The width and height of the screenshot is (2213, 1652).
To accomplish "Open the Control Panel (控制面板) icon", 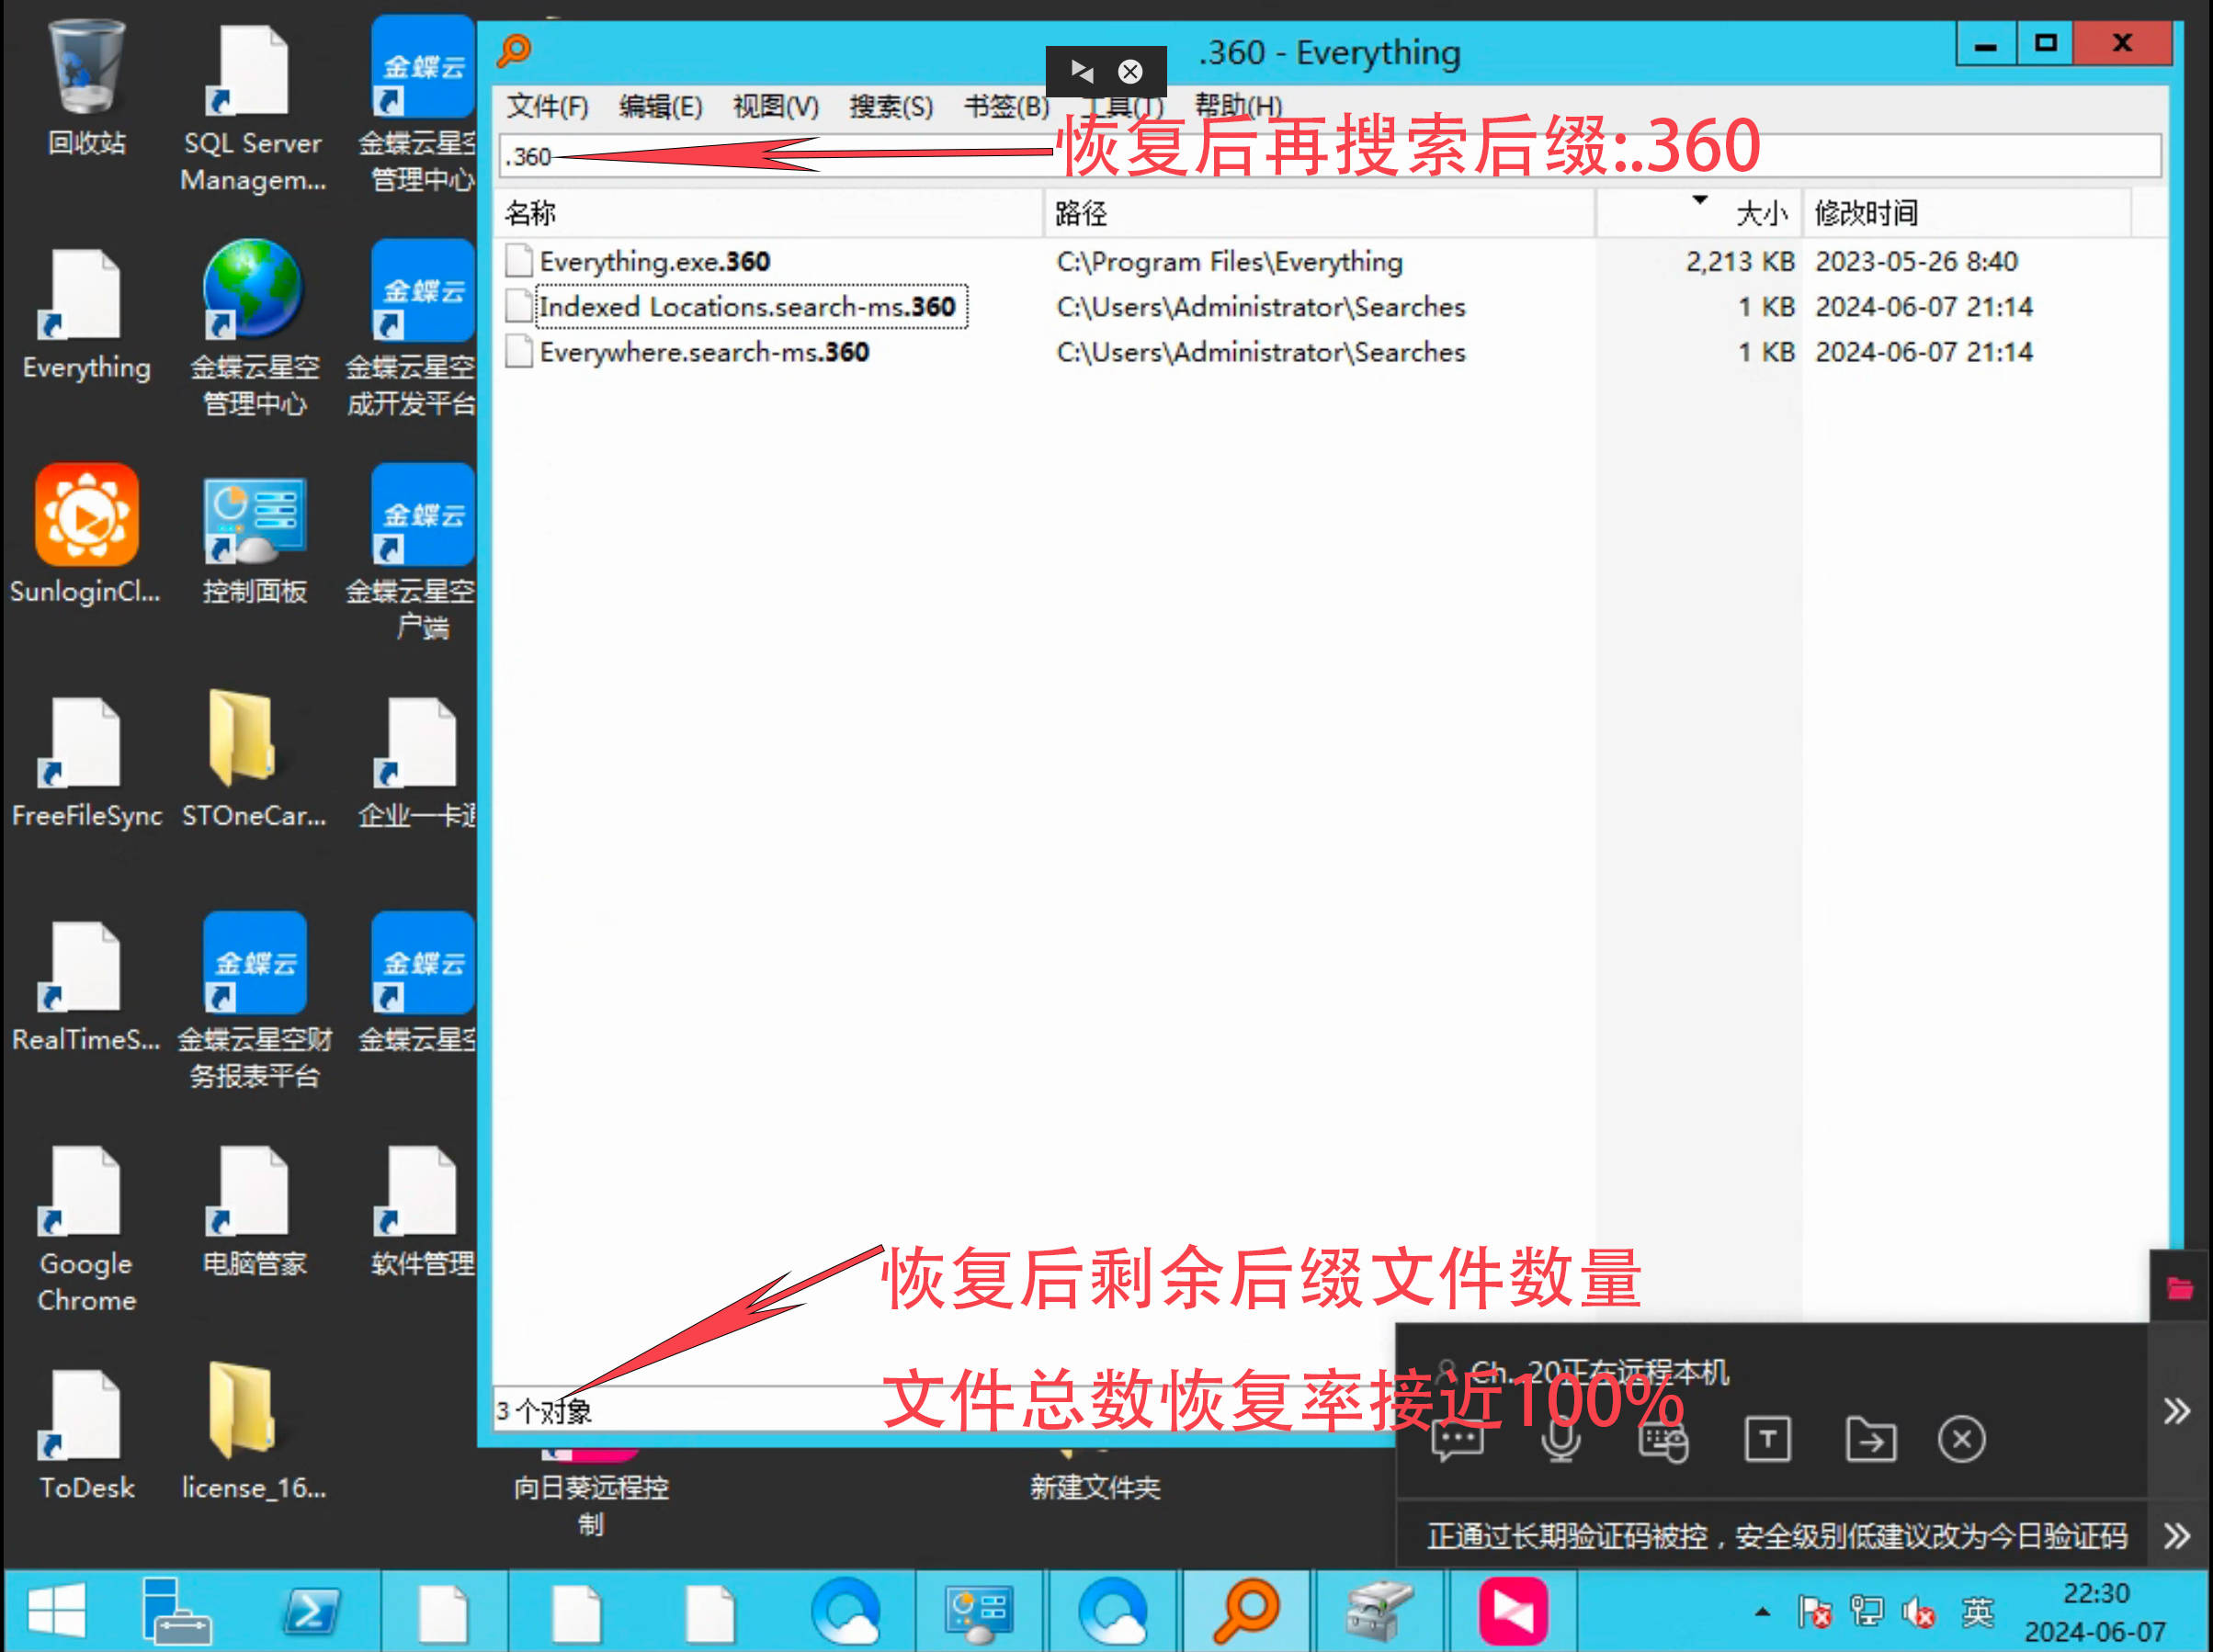I will (x=254, y=538).
